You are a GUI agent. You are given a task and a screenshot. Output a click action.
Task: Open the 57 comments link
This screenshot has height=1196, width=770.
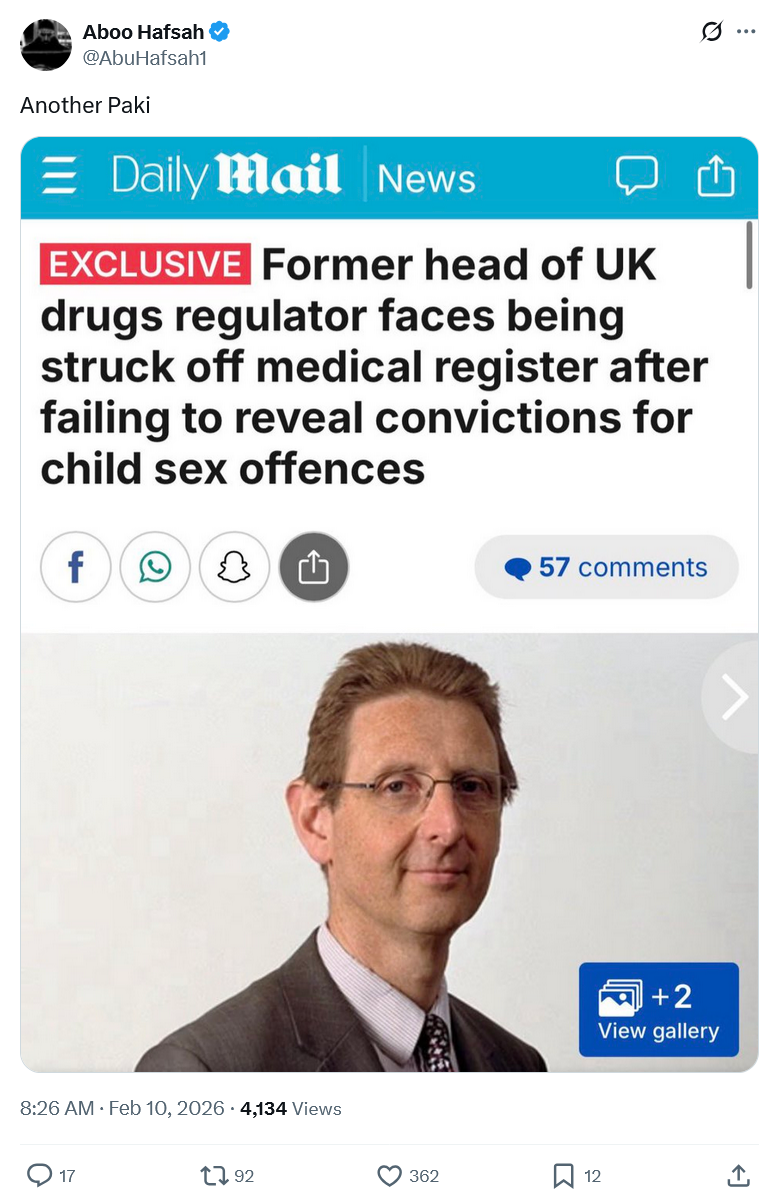point(606,567)
